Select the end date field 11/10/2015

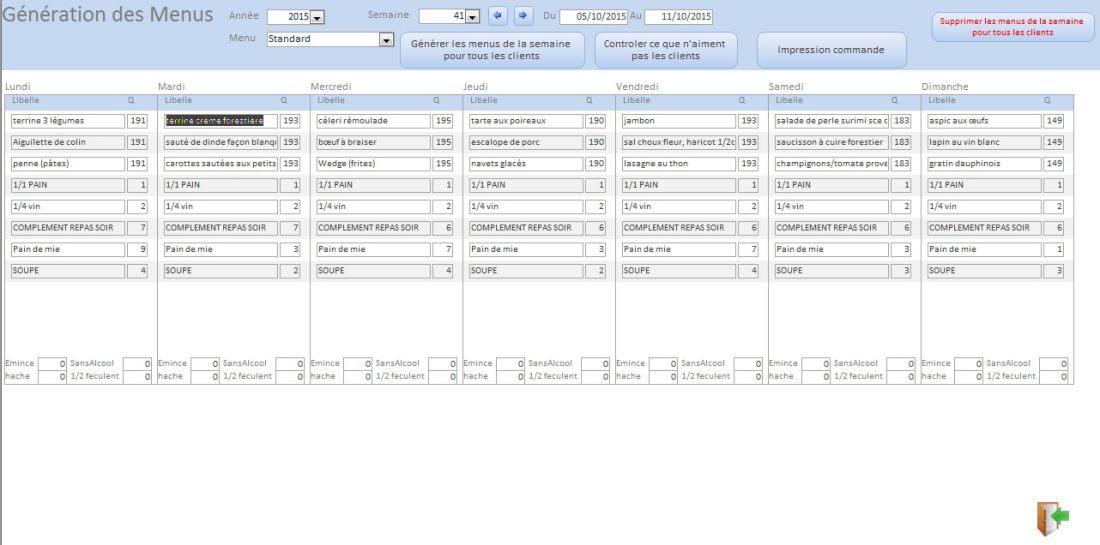pyautogui.click(x=678, y=17)
